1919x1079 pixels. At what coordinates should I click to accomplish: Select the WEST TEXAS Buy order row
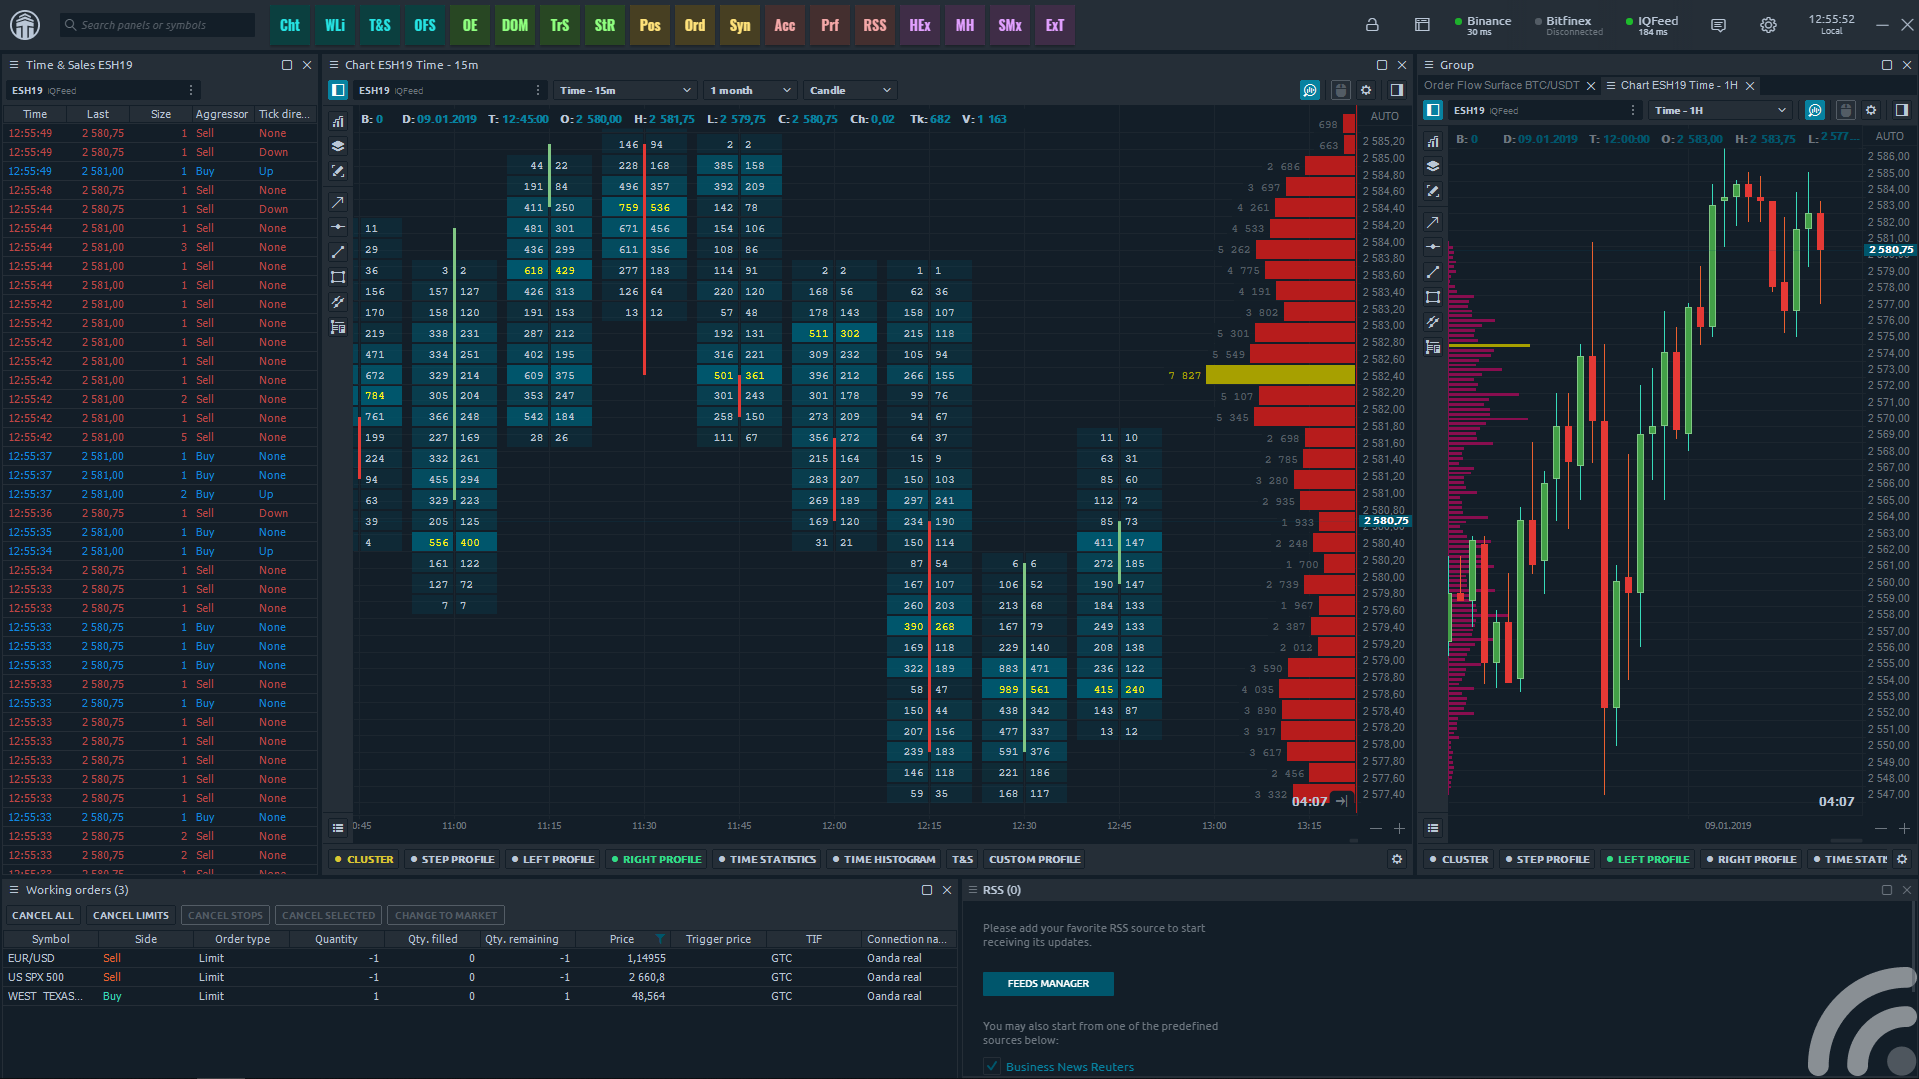click(480, 996)
